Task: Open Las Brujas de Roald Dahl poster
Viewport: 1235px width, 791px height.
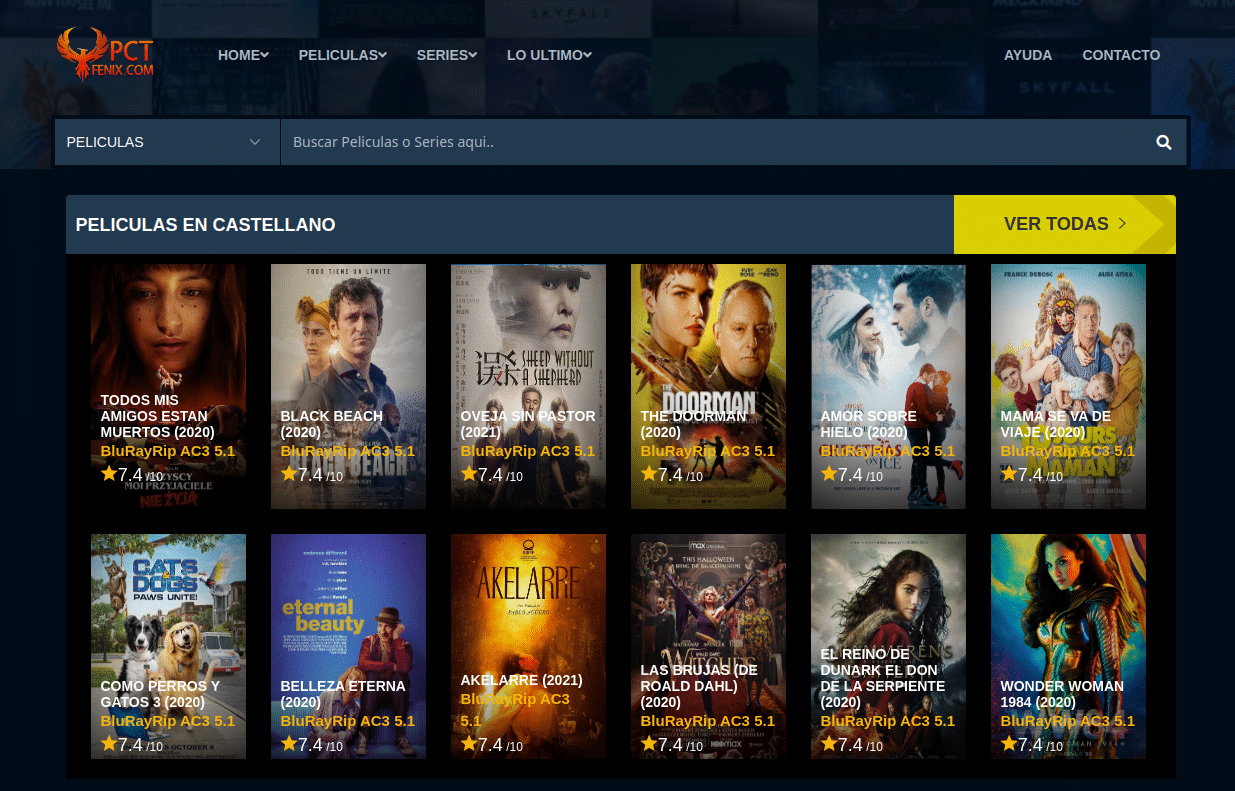Action: point(708,646)
